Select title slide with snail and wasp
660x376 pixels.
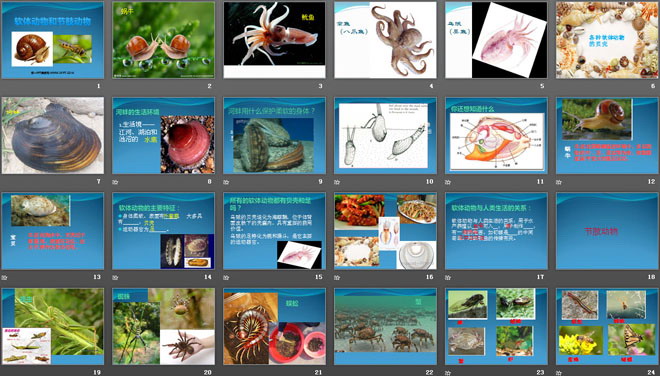point(53,40)
